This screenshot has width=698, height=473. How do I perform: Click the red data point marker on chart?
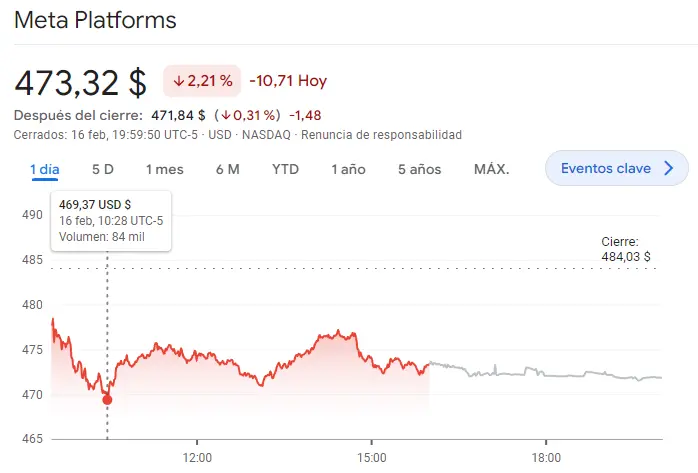click(x=107, y=400)
